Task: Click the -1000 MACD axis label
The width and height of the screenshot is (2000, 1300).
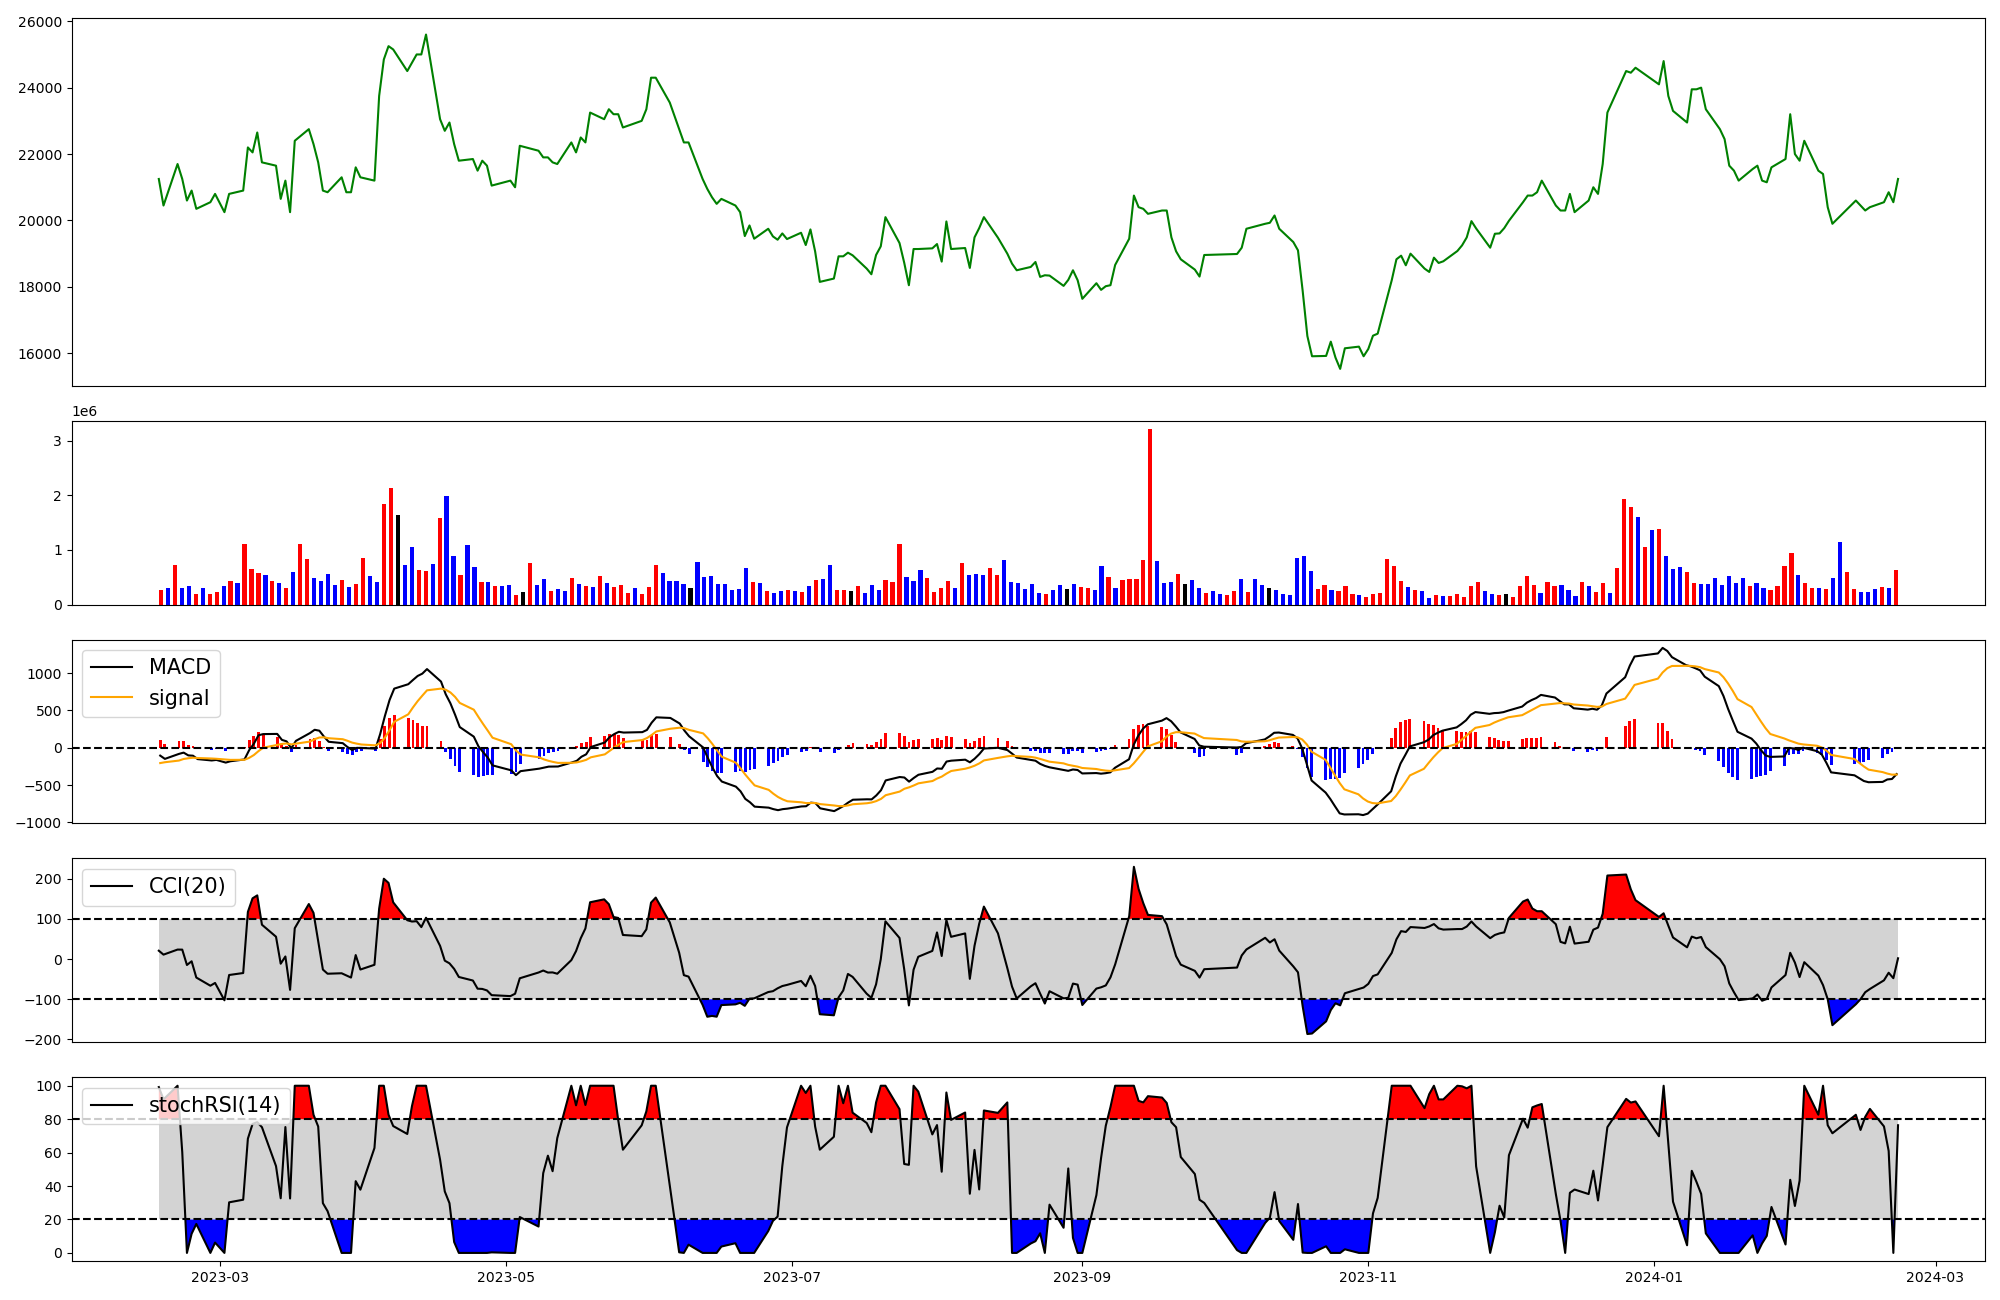Action: click(x=36, y=823)
